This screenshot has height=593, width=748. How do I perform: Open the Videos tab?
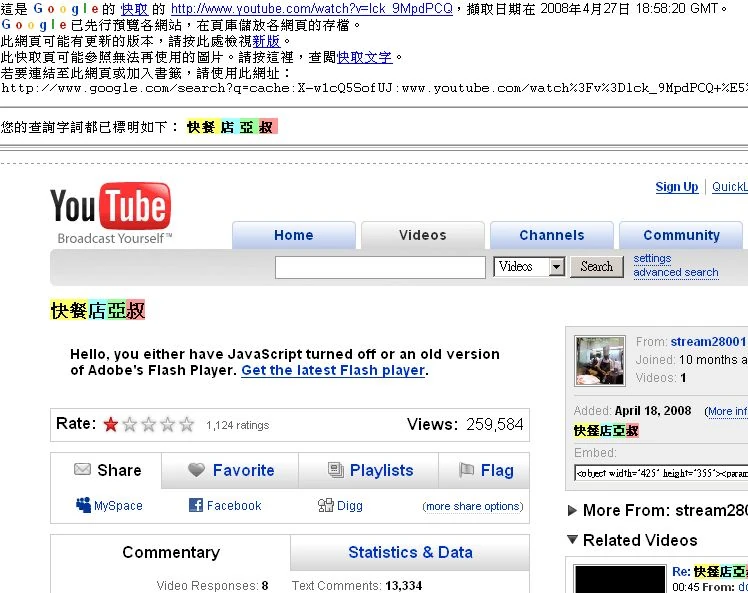pos(423,235)
